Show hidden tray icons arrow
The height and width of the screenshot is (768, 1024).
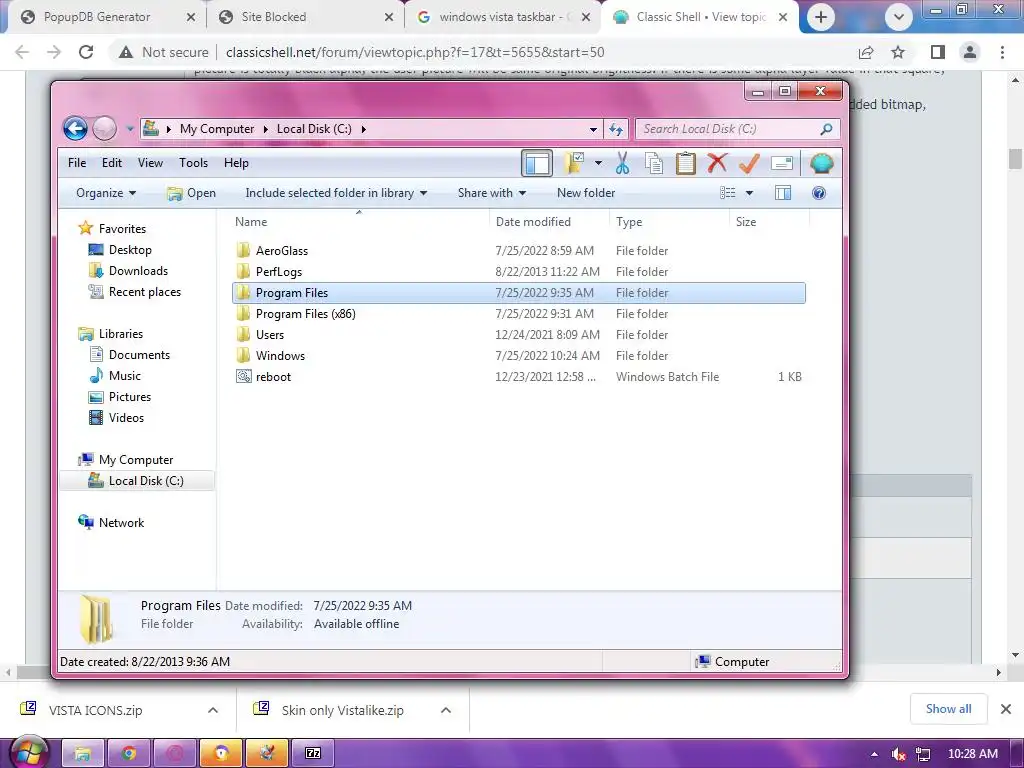(x=874, y=754)
